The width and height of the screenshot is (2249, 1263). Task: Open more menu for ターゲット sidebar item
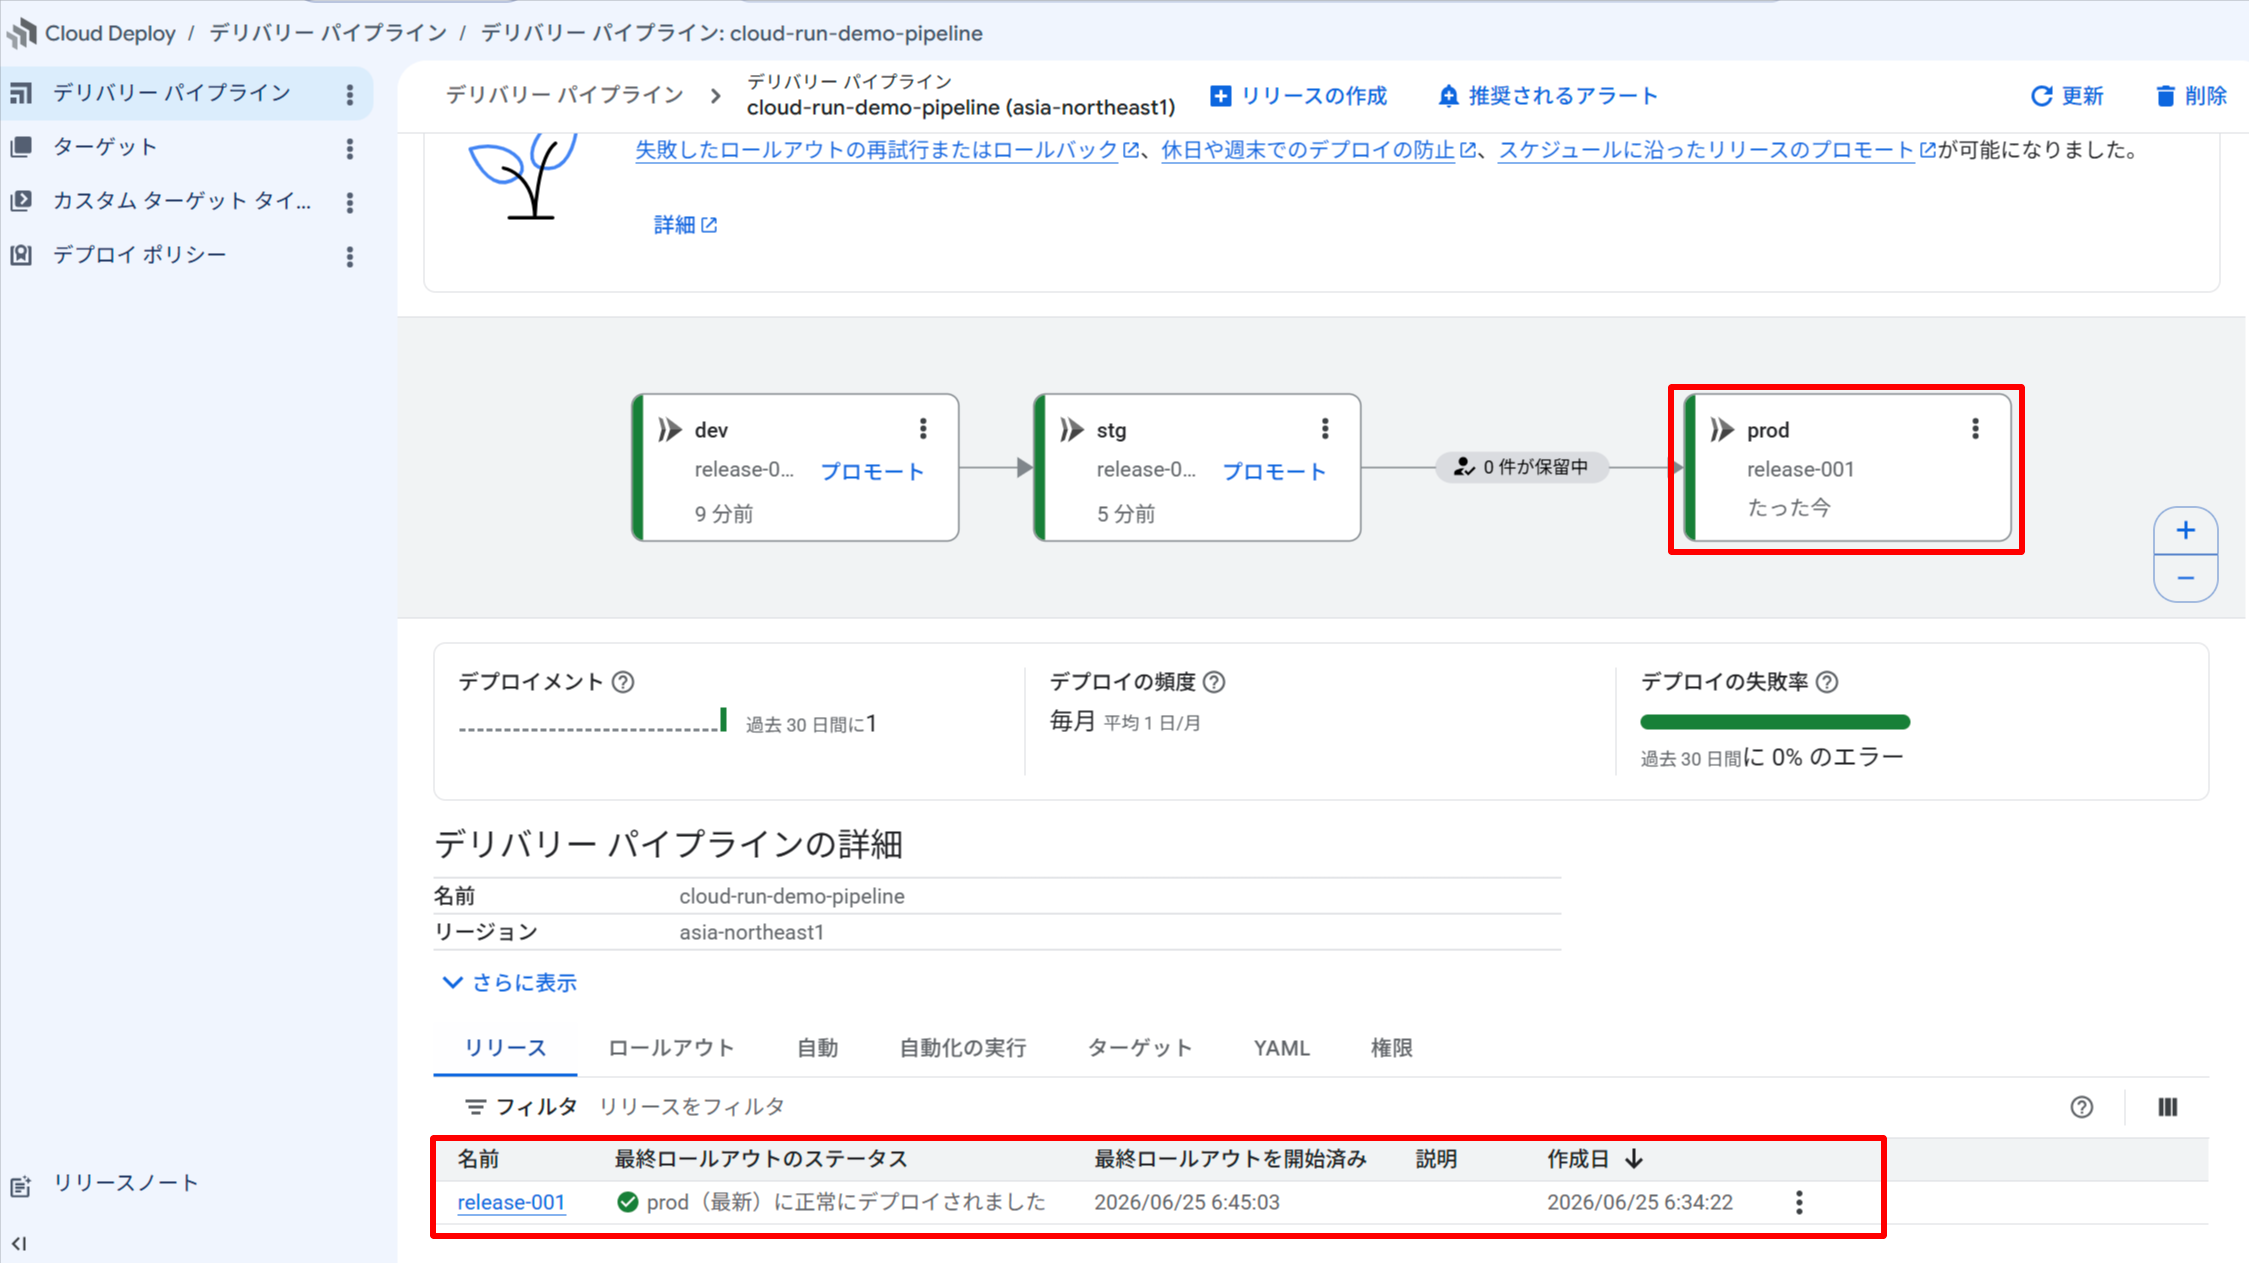[350, 148]
